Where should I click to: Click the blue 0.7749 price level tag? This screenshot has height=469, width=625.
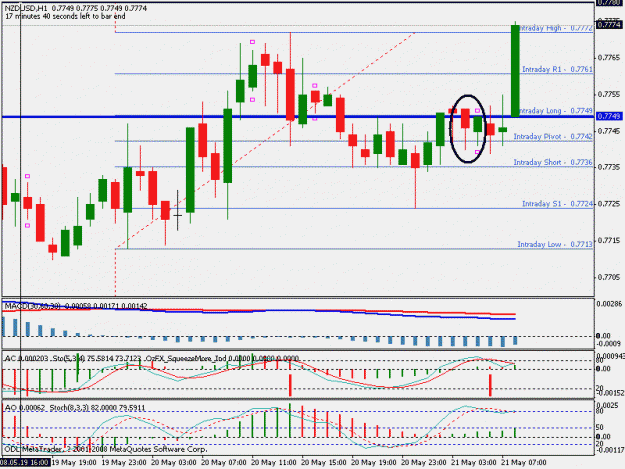(x=609, y=116)
